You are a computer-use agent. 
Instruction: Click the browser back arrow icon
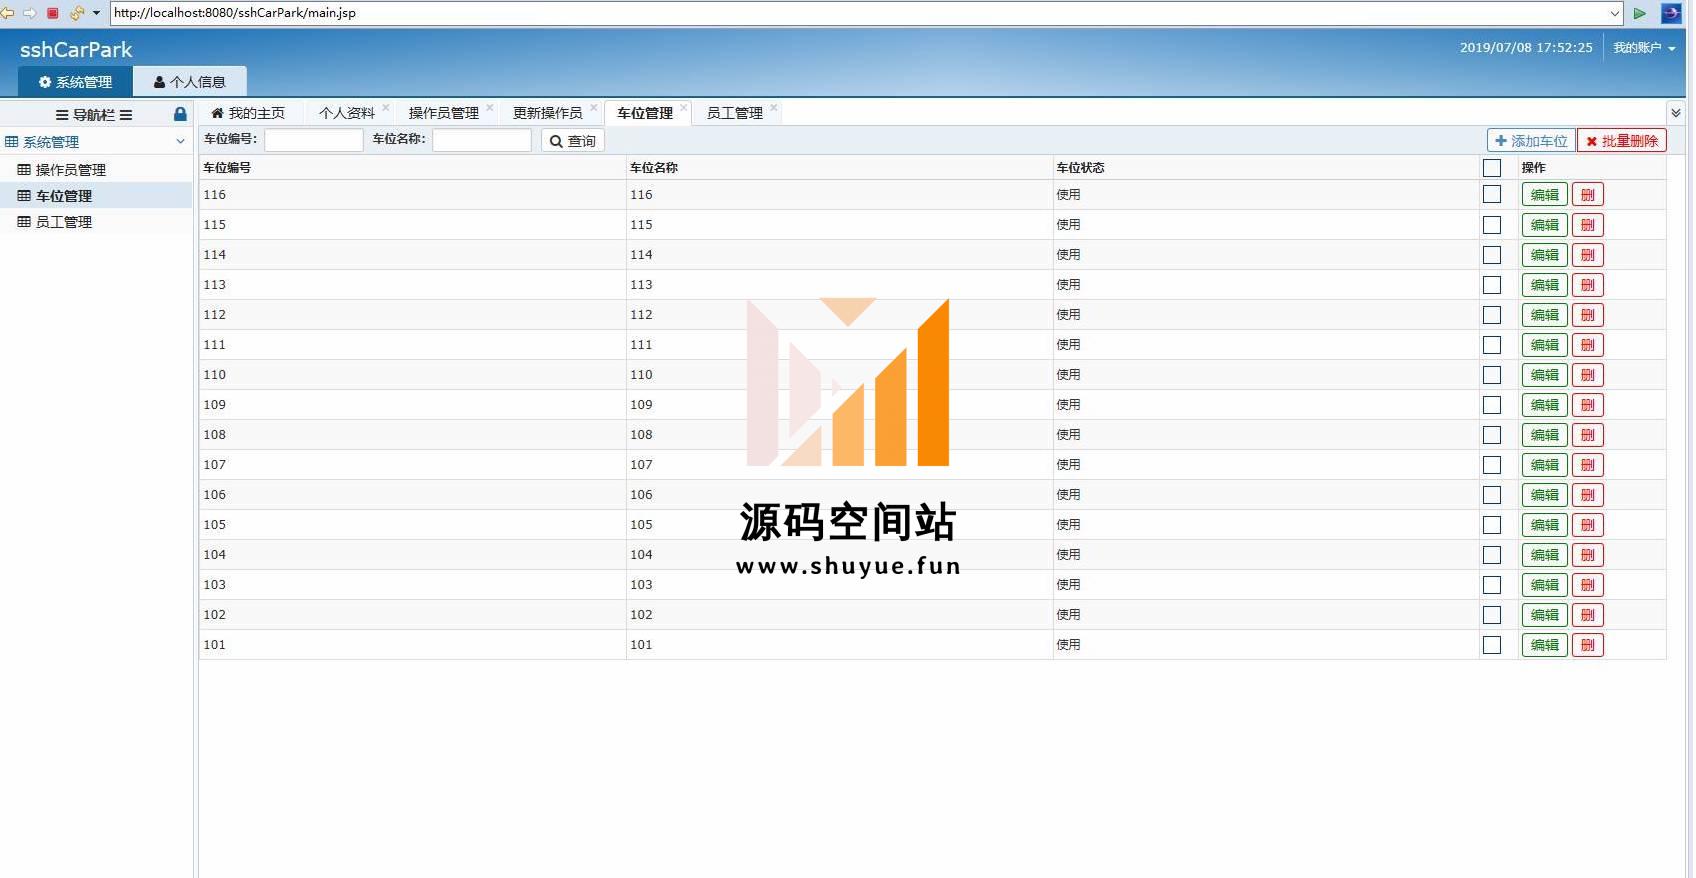click(7, 13)
